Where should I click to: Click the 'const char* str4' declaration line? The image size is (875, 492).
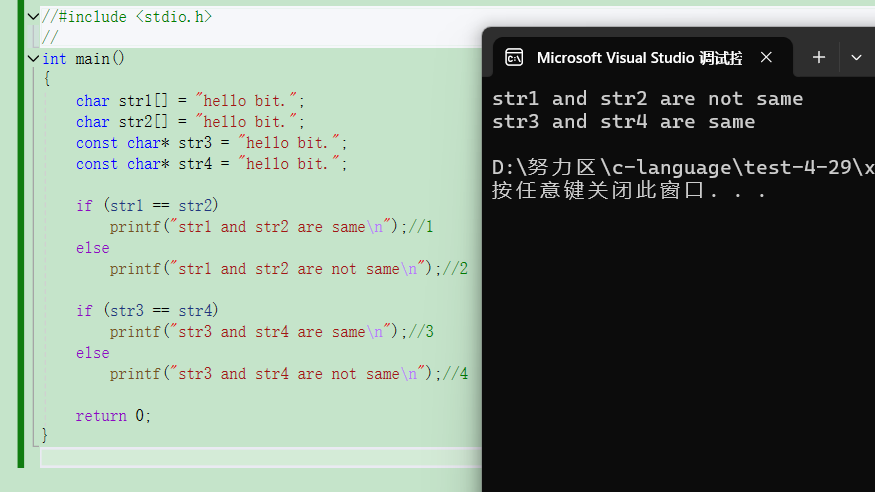[211, 164]
